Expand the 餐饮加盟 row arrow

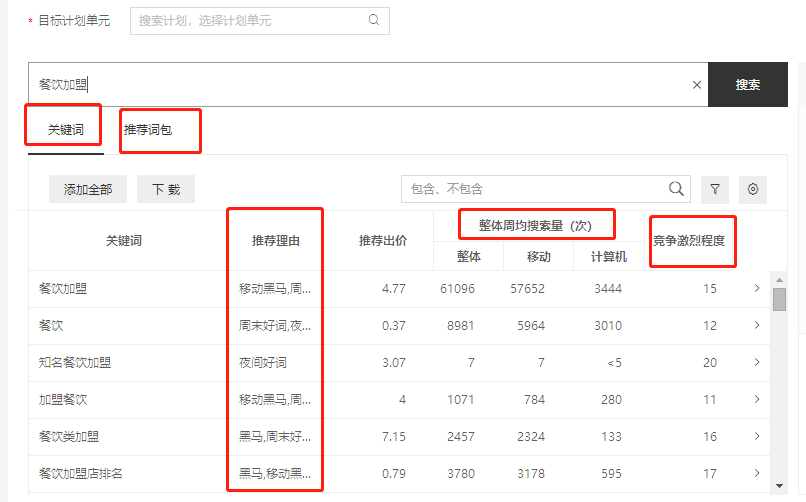[757, 289]
